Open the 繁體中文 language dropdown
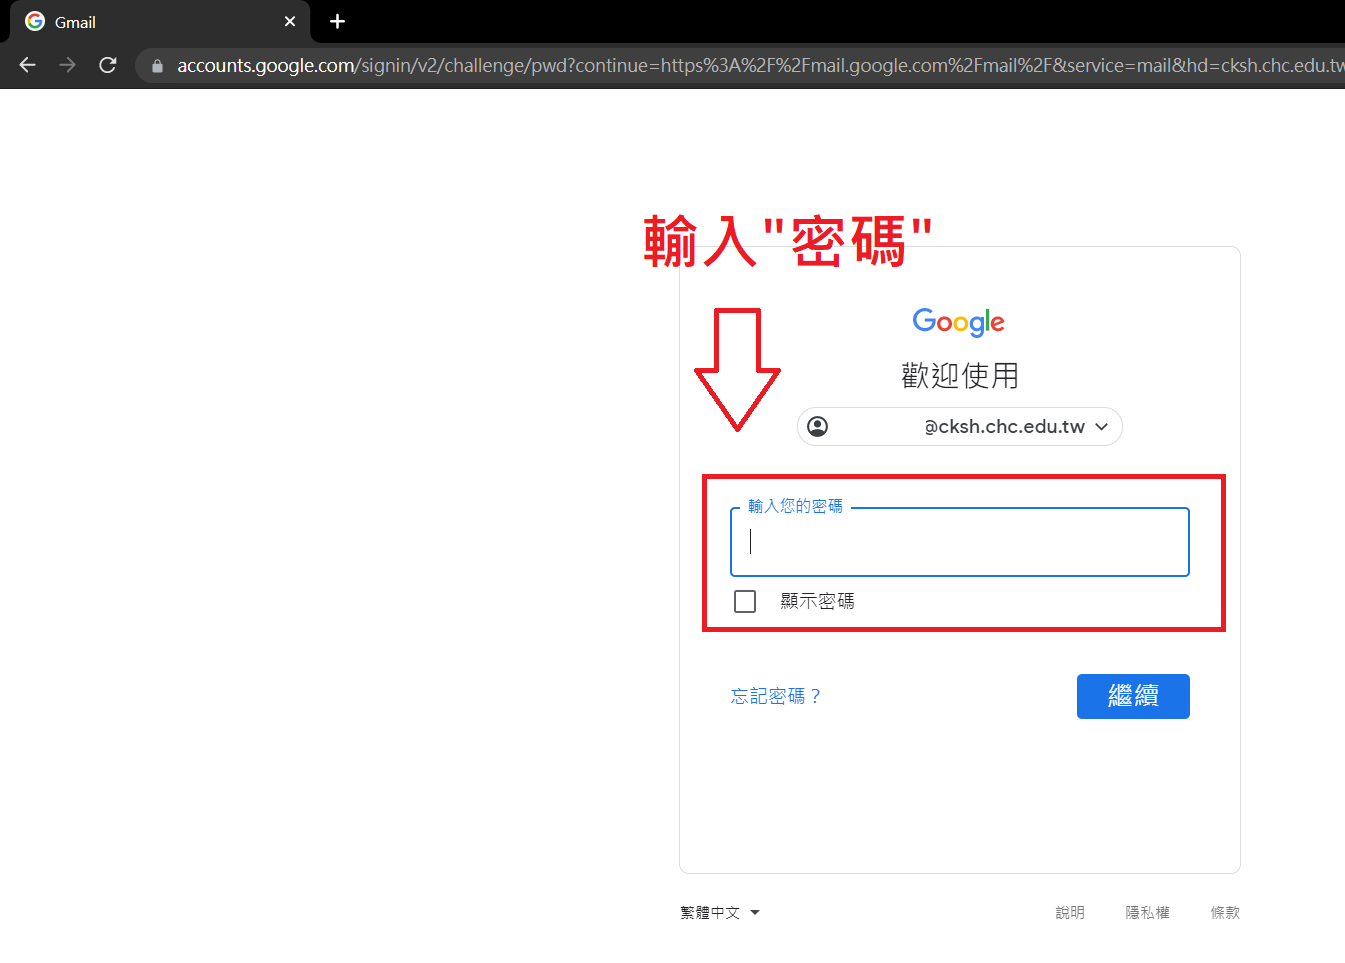 (720, 912)
